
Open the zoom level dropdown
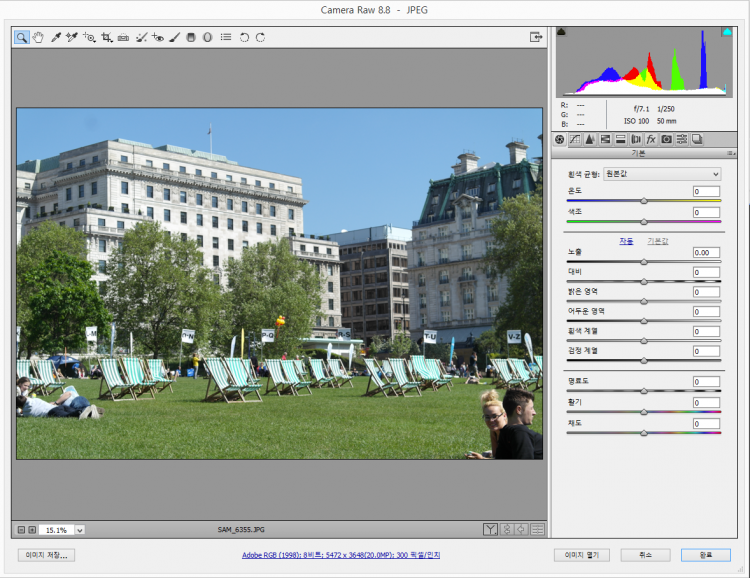pyautogui.click(x=80, y=530)
